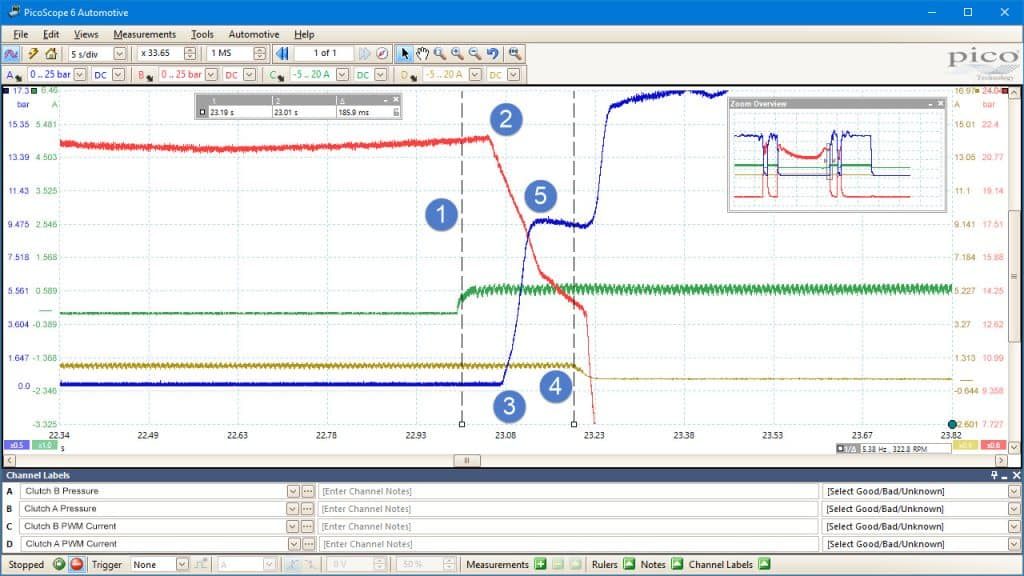Screen dimensions: 1024x576
Task: Click the Channel A axis scaling button
Action: pos(16,445)
